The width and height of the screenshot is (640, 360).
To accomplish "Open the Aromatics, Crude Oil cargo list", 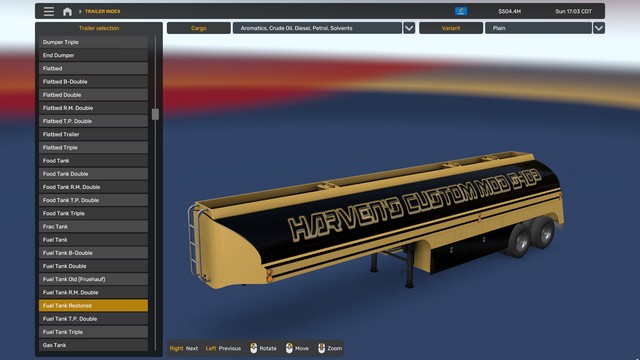I will tap(317, 28).
